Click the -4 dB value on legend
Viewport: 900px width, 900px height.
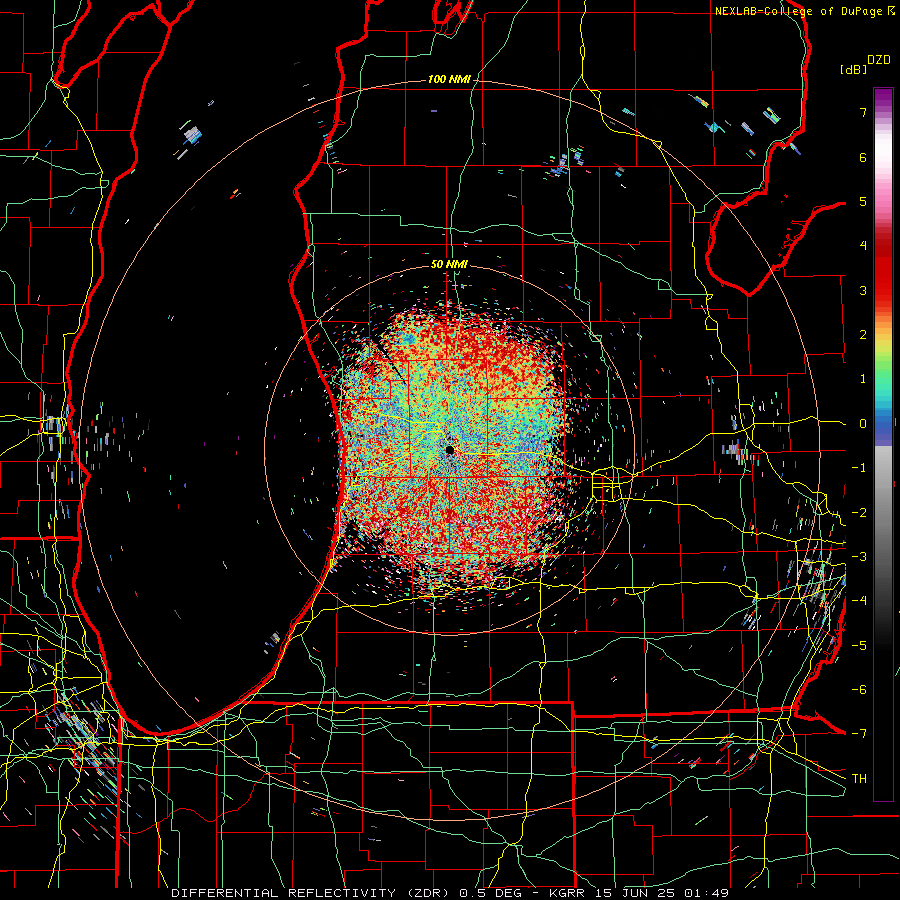click(x=859, y=601)
